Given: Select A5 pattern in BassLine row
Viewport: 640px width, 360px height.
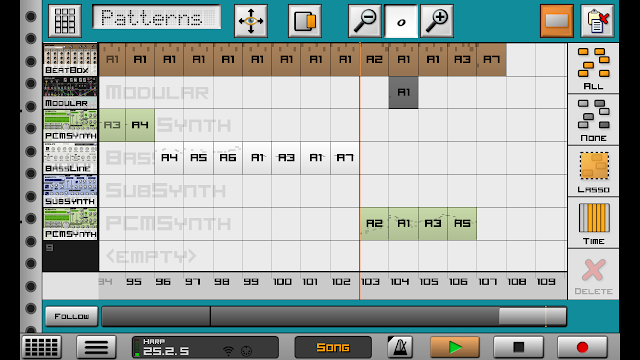Looking at the screenshot, I should pyautogui.click(x=199, y=158).
